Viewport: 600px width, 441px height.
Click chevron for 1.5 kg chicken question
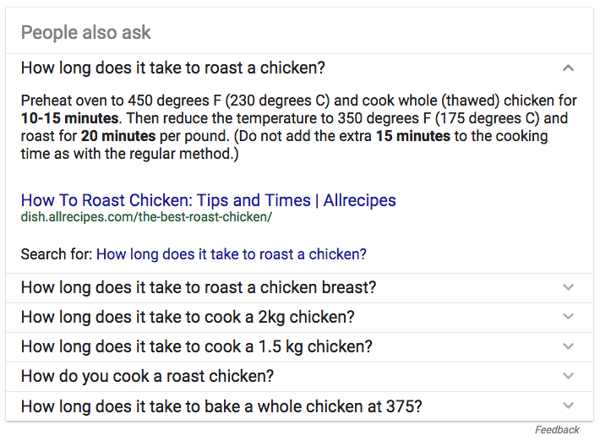(568, 347)
